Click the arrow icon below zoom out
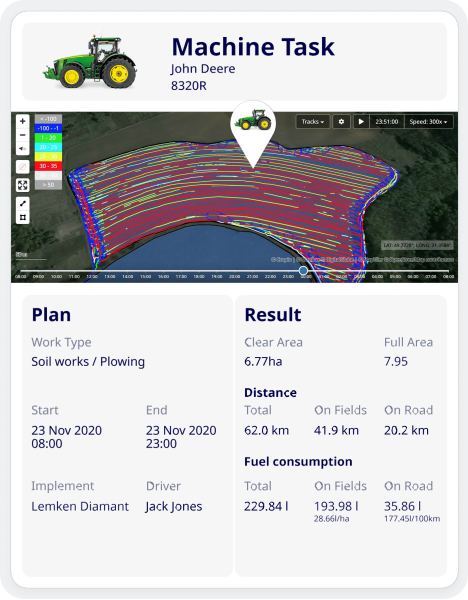 tap(23, 148)
